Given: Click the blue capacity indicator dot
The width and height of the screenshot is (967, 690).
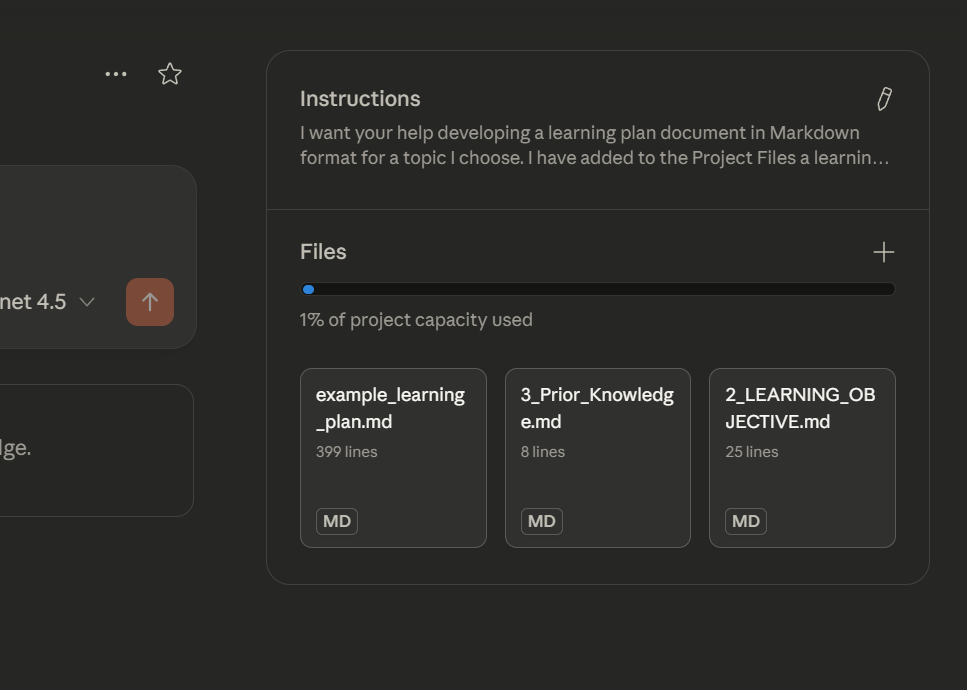Looking at the screenshot, I should [x=308, y=290].
